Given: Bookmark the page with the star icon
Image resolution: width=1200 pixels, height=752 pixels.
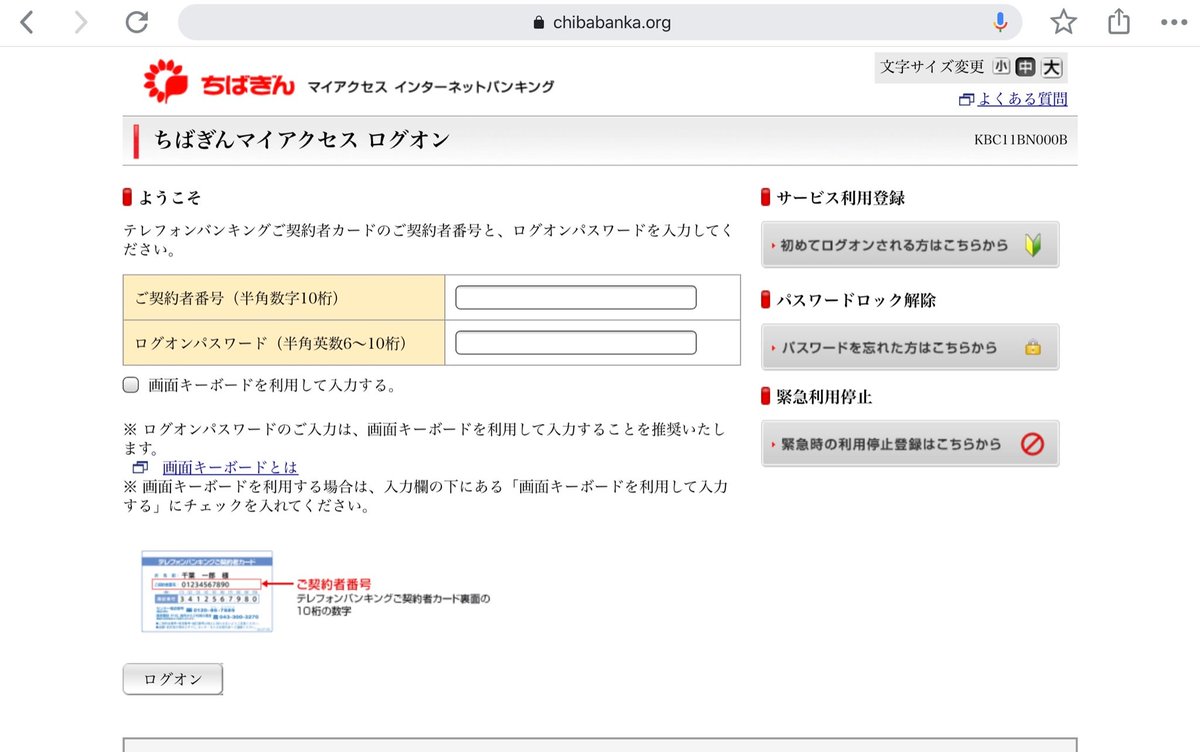Looking at the screenshot, I should click(1063, 22).
